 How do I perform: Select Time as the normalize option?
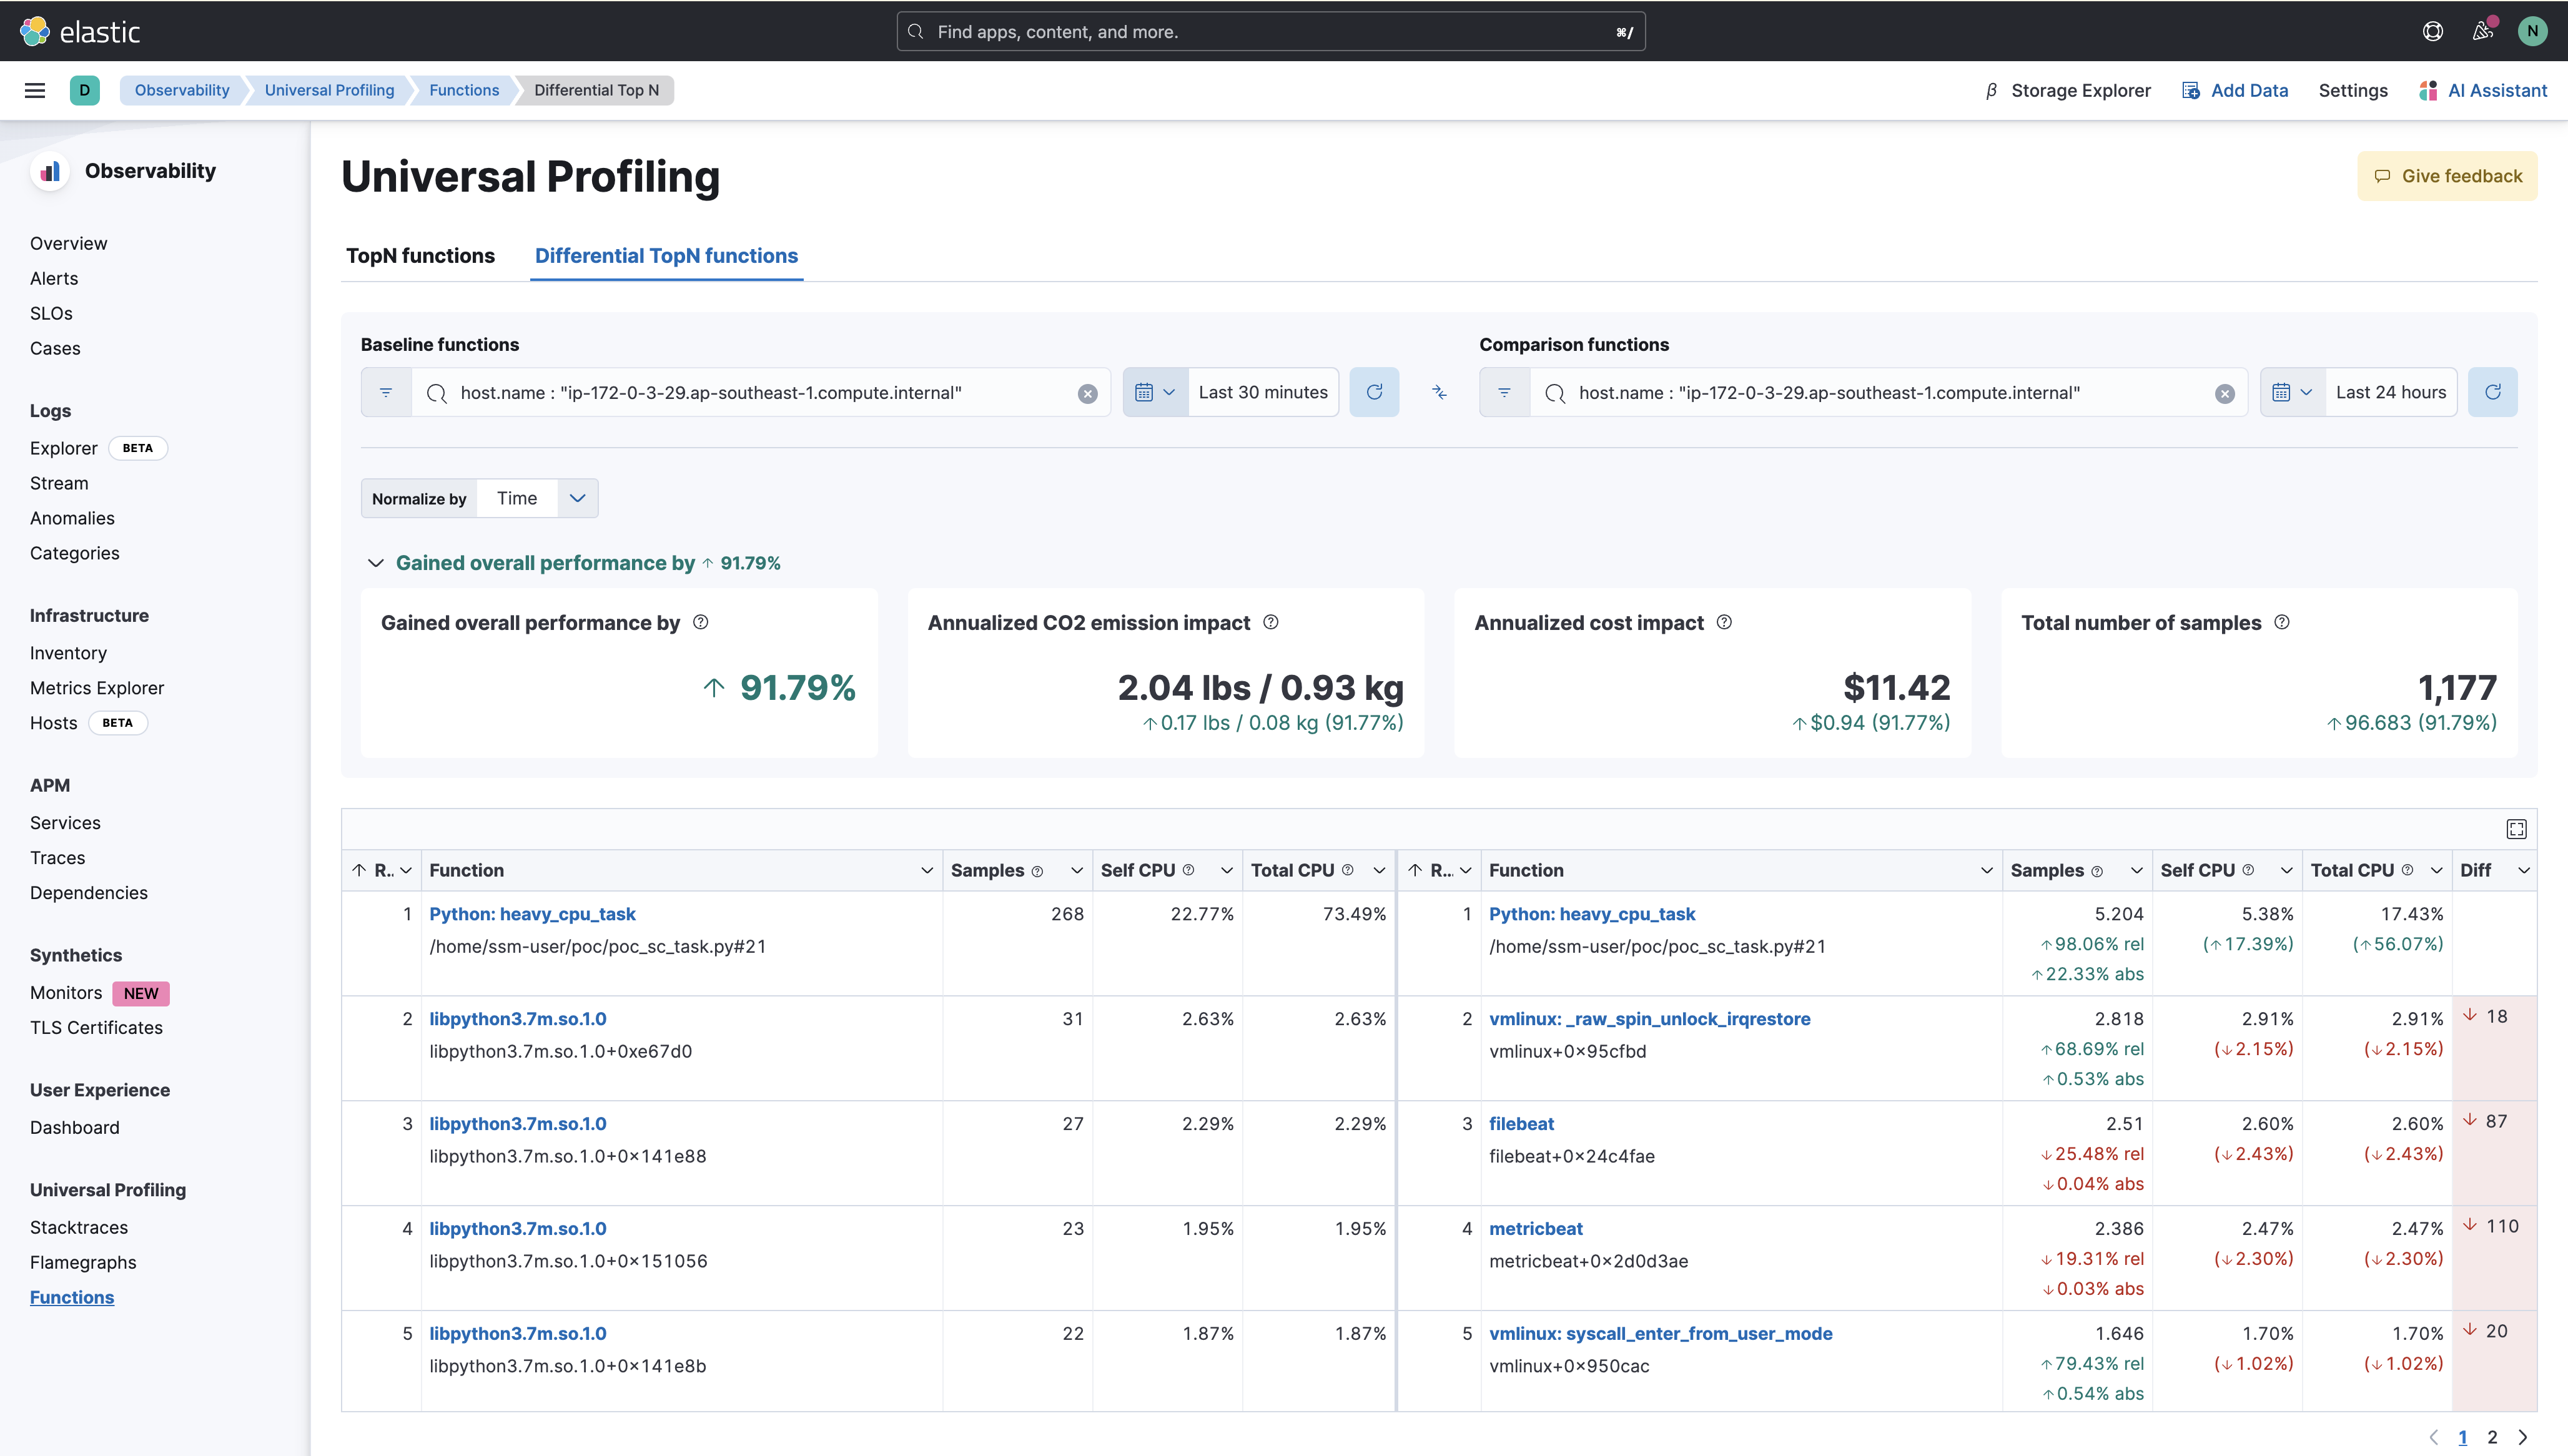517,497
